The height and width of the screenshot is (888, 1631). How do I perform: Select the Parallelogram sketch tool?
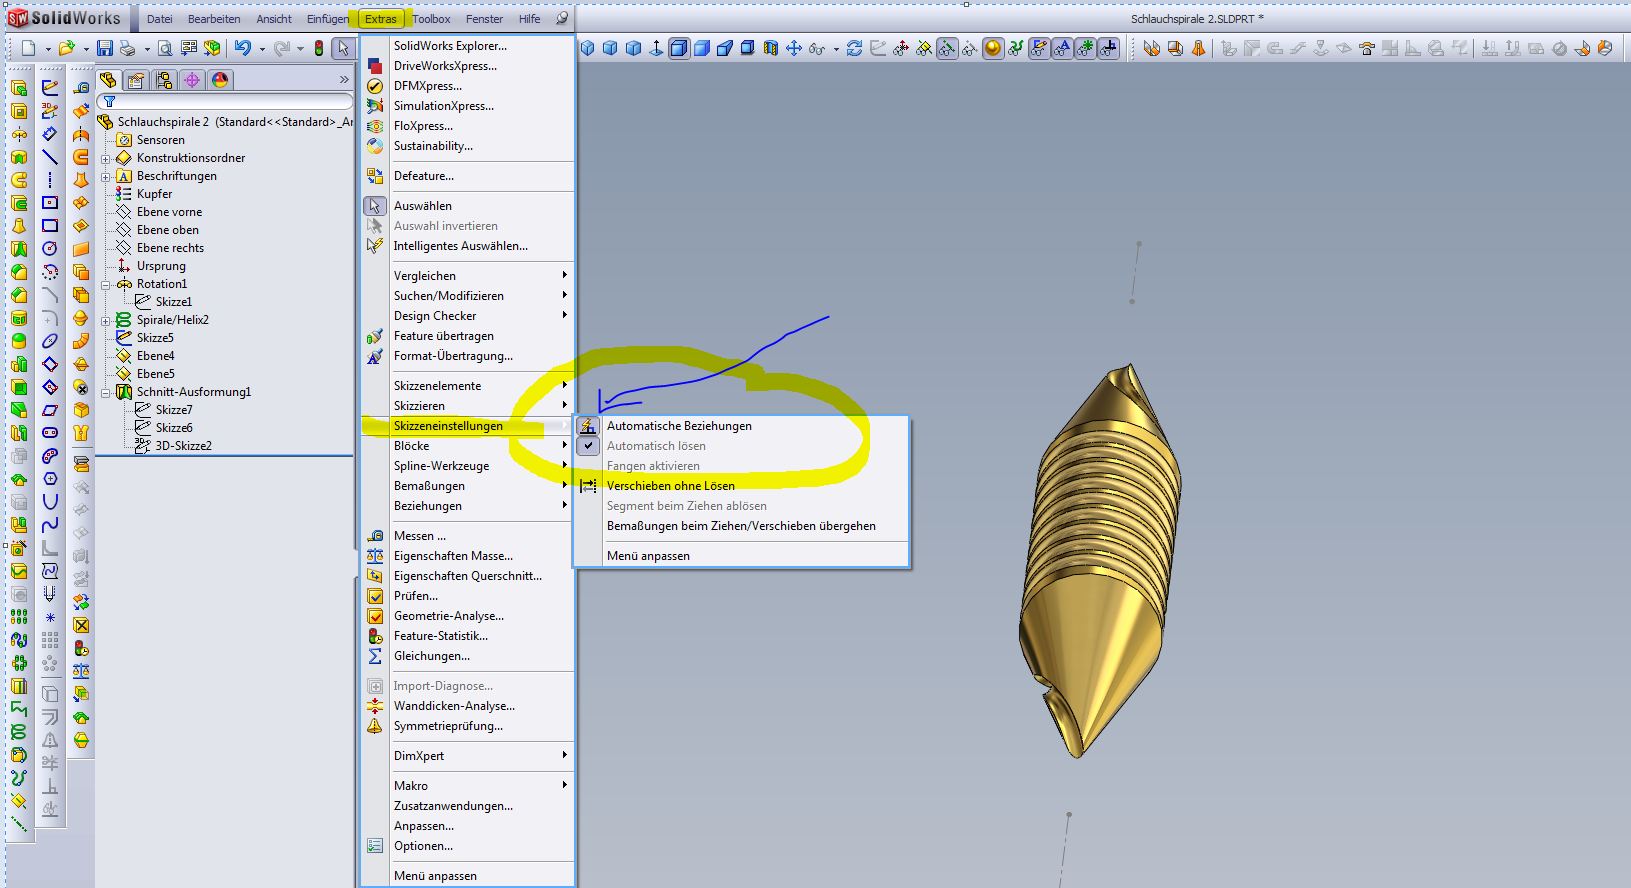[50, 410]
